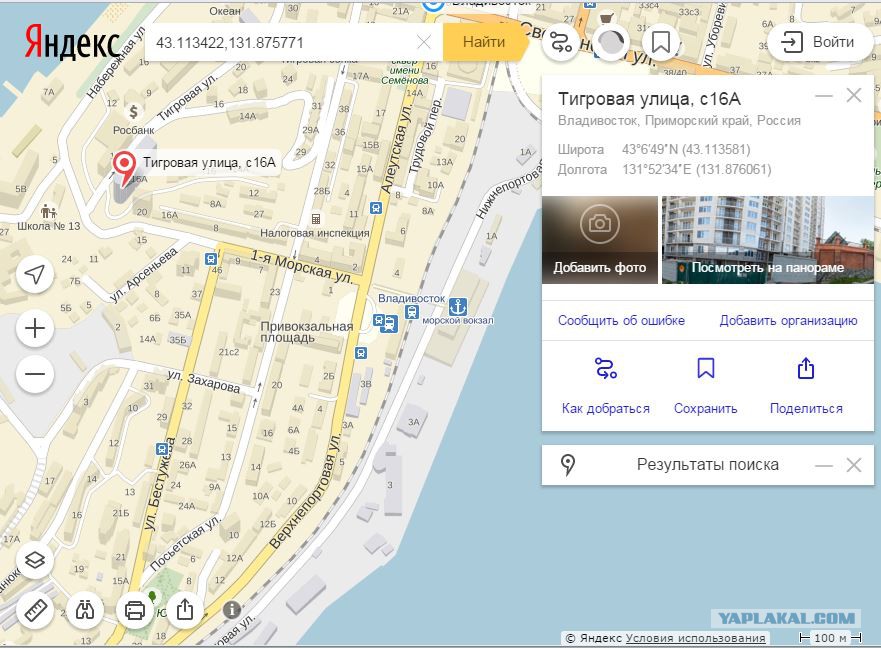Click the Широта latitude value

tap(686, 149)
